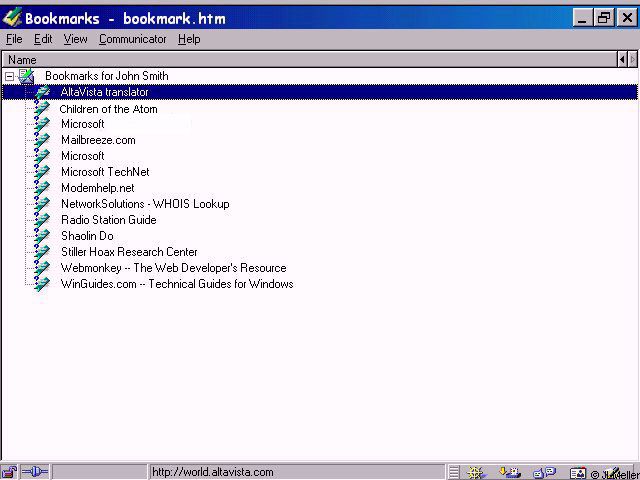Toggle the online/offline plug icon

[35, 472]
